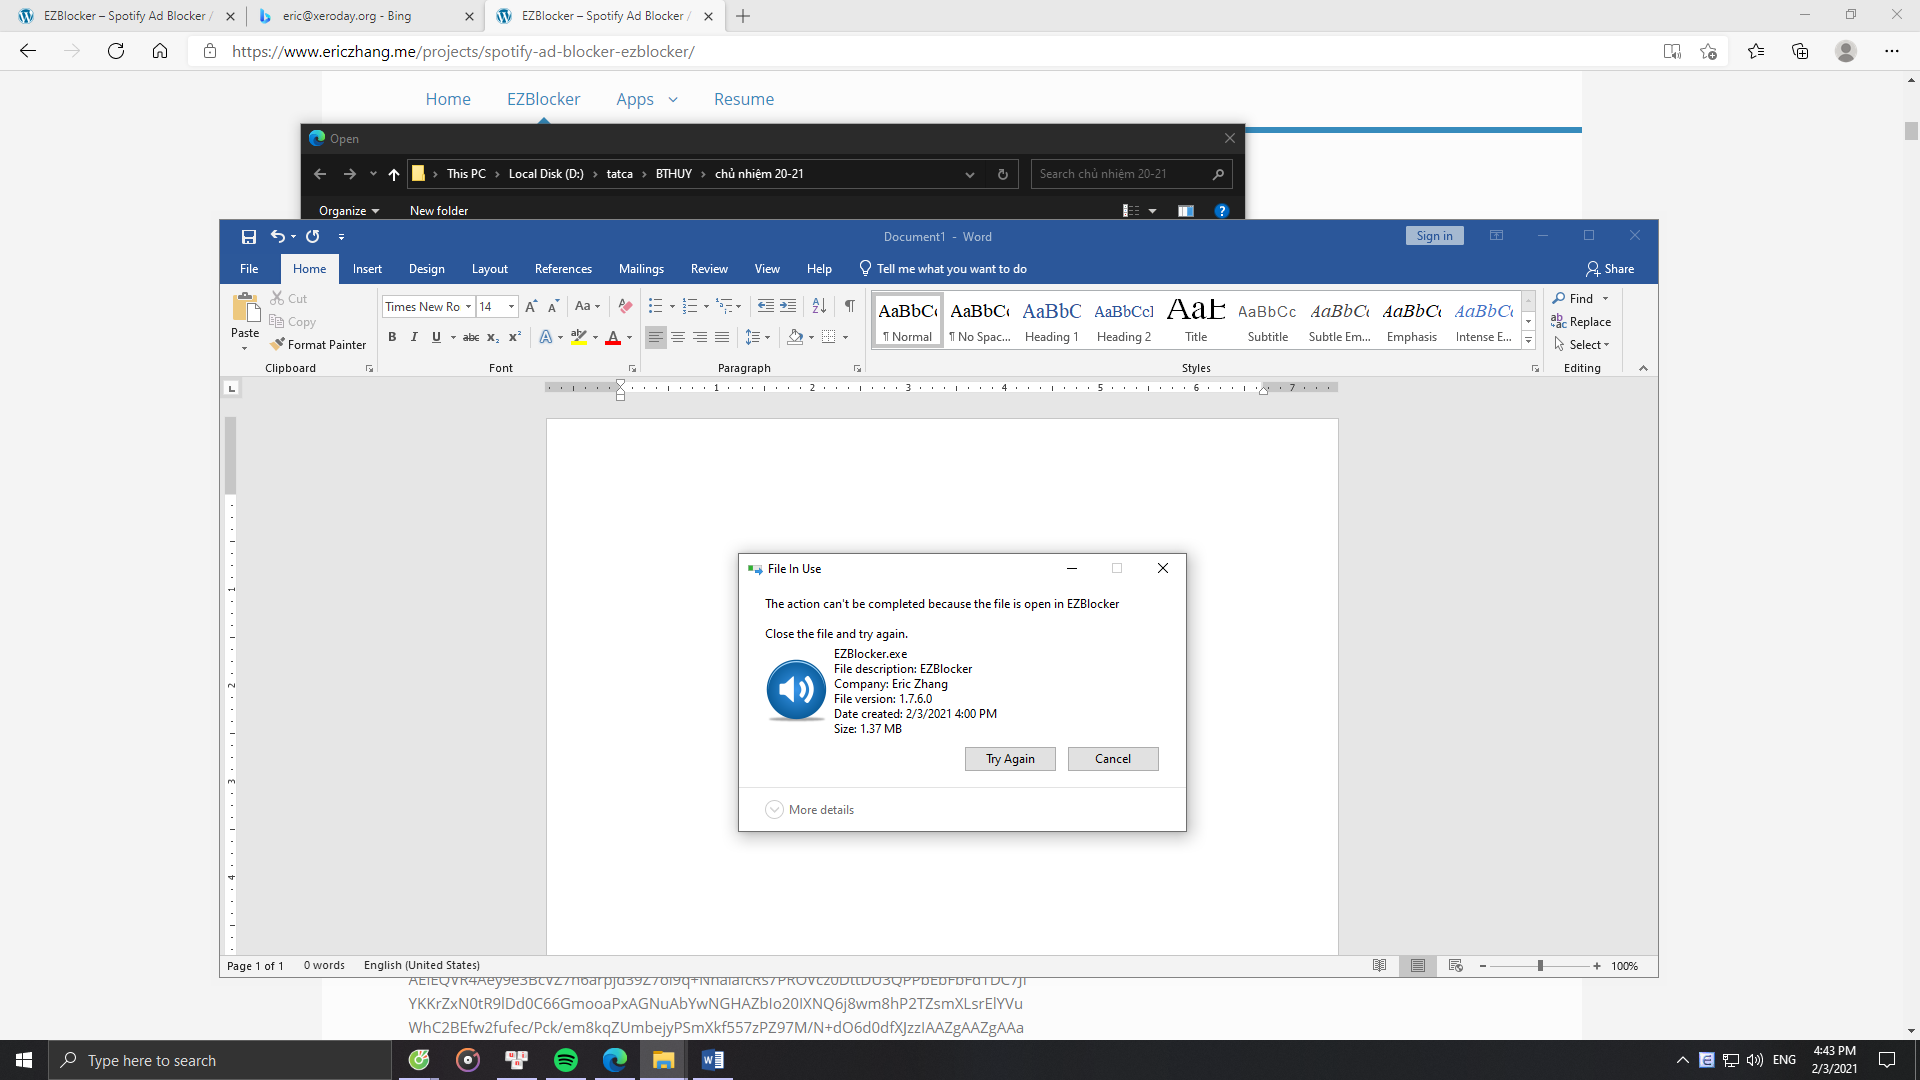Open the References ribbon tab
This screenshot has height=1080, width=1920.
coord(563,269)
